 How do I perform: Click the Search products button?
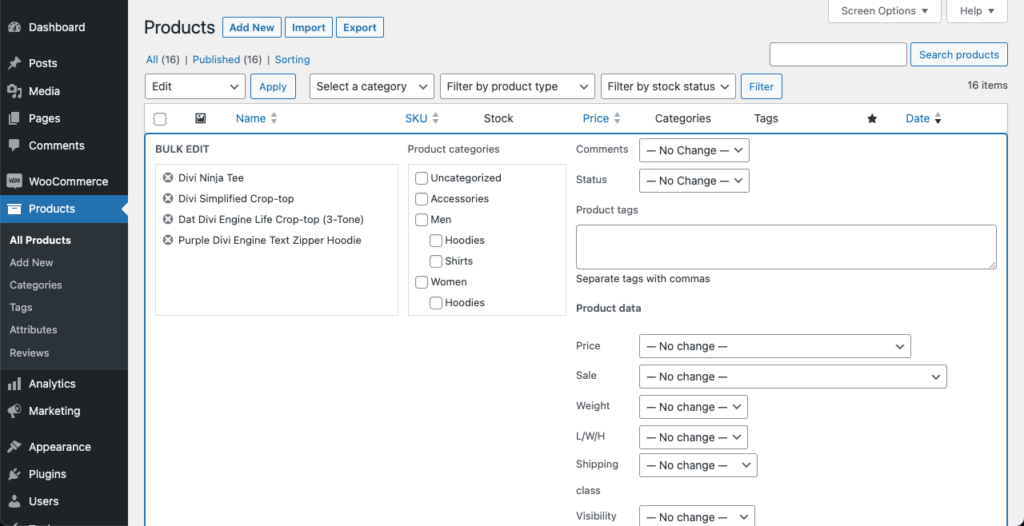click(x=959, y=55)
